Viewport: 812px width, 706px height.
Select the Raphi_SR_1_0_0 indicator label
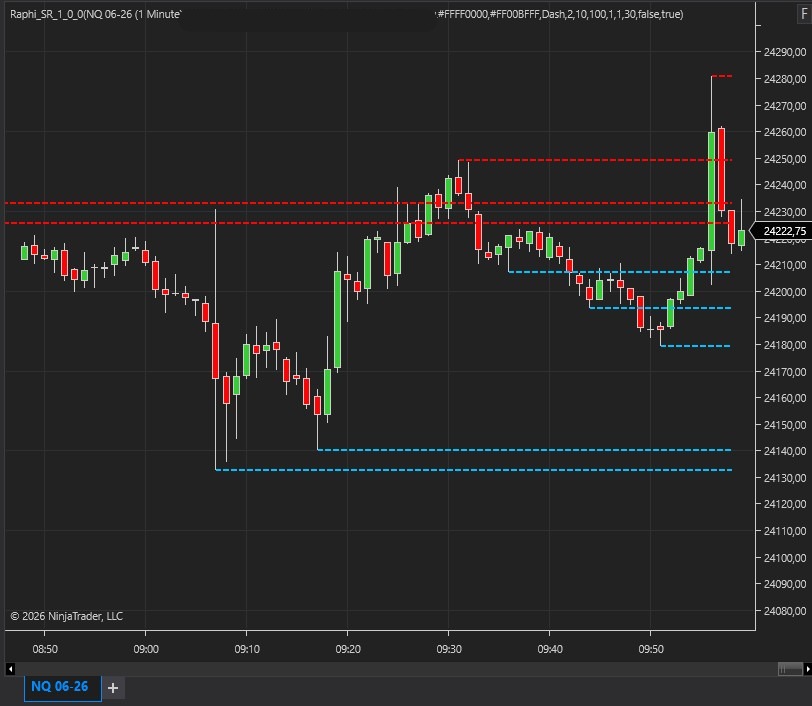[95, 15]
